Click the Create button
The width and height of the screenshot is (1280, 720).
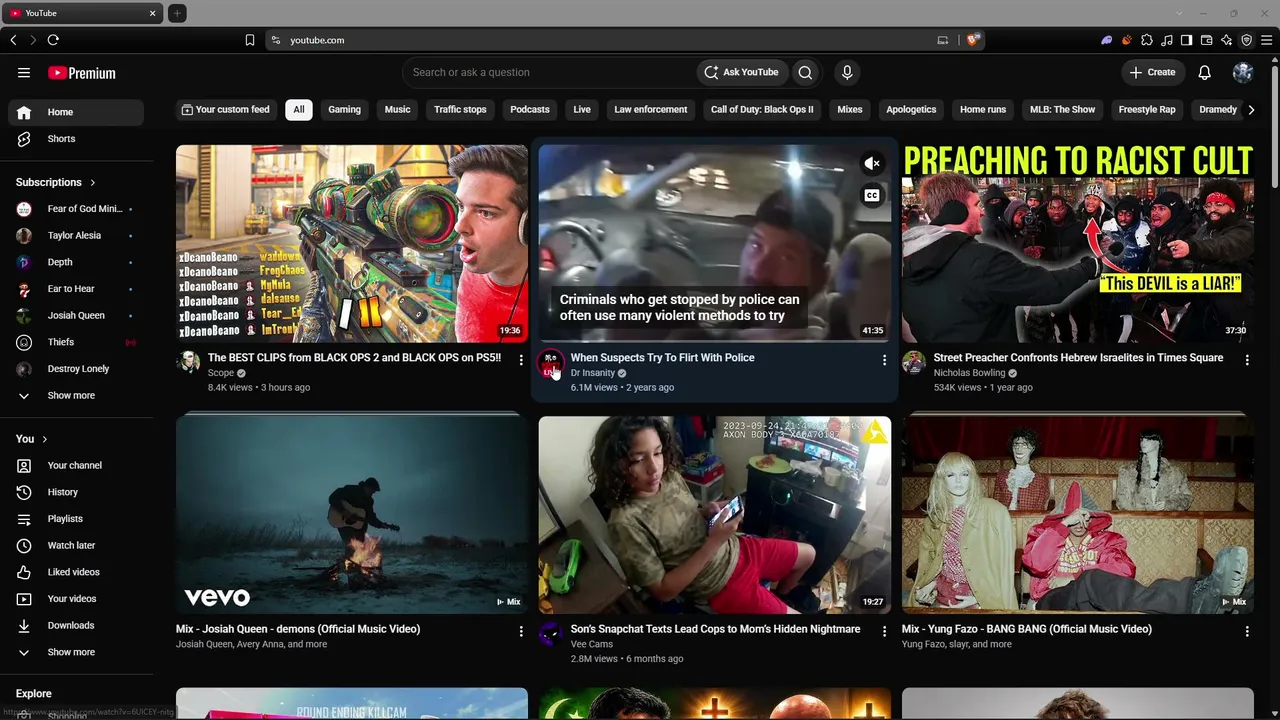(x=1152, y=72)
